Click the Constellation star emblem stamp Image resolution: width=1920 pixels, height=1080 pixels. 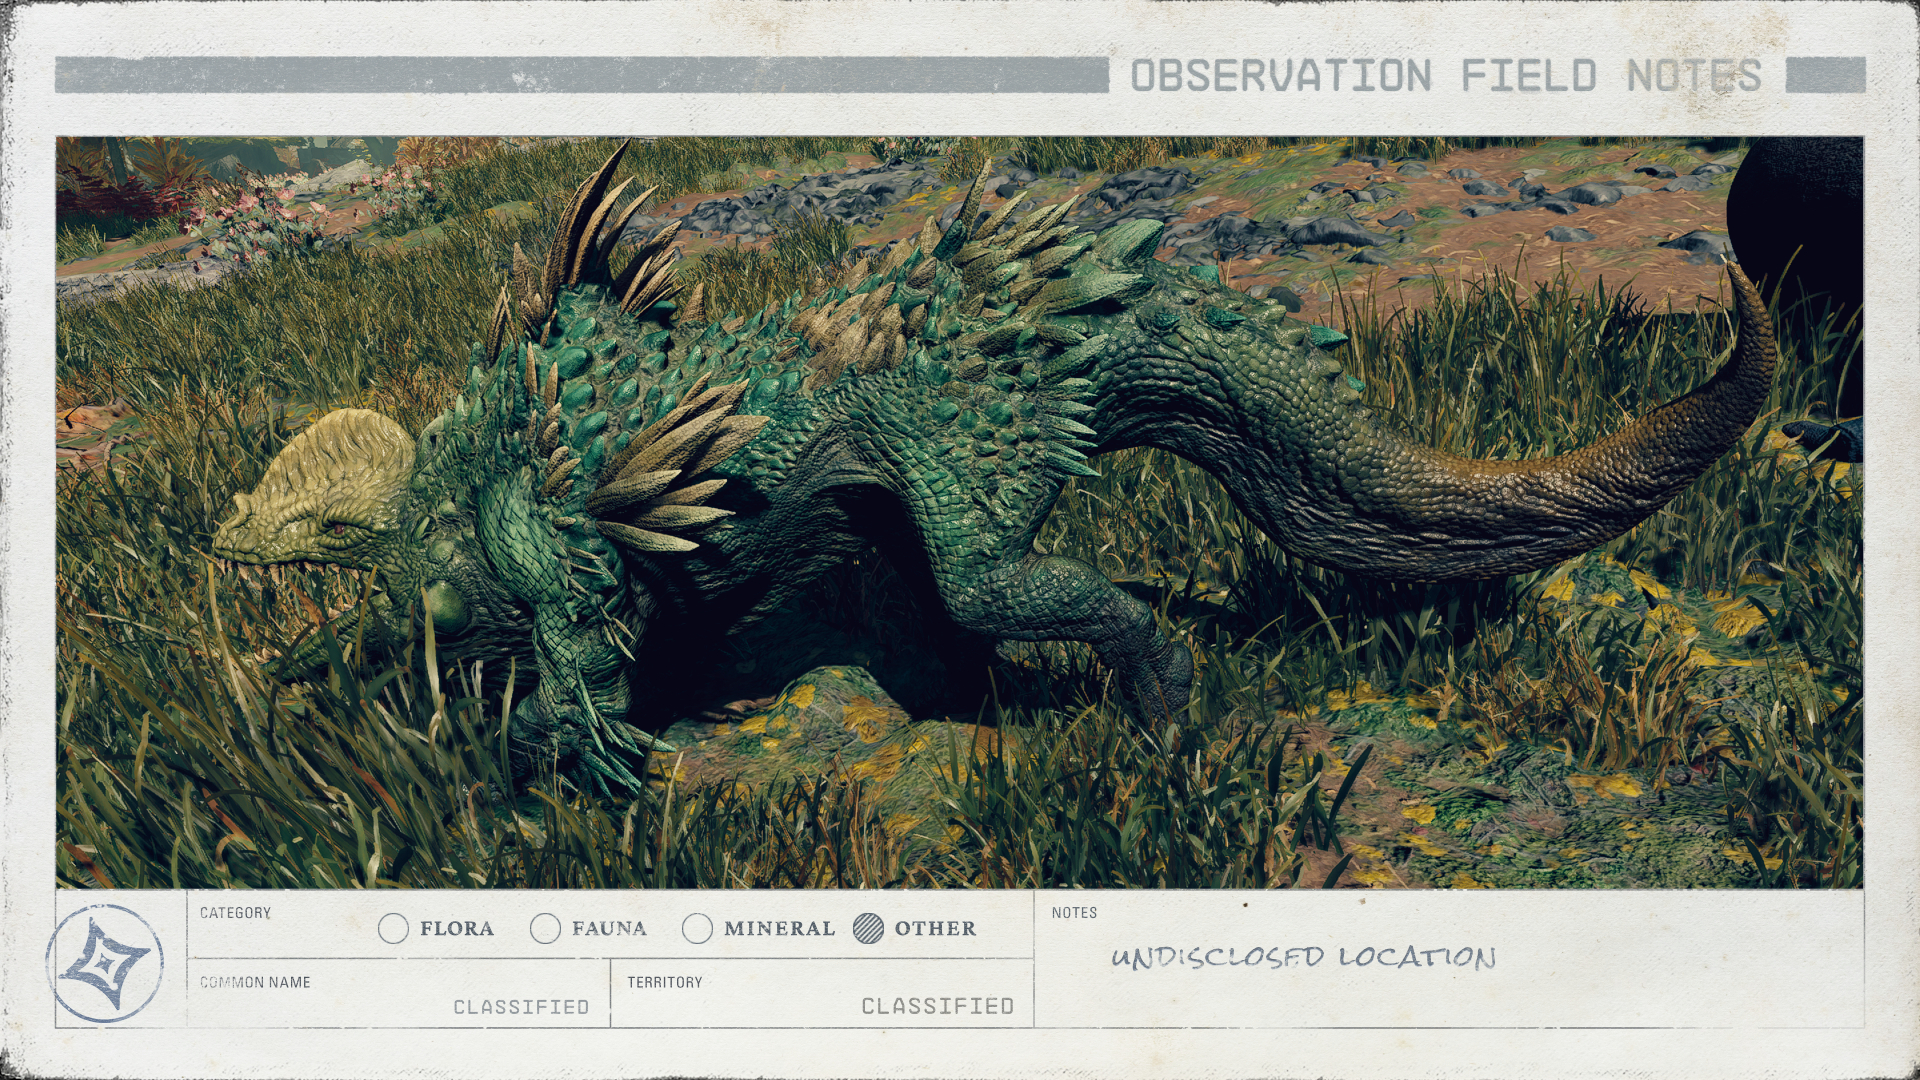pyautogui.click(x=105, y=963)
